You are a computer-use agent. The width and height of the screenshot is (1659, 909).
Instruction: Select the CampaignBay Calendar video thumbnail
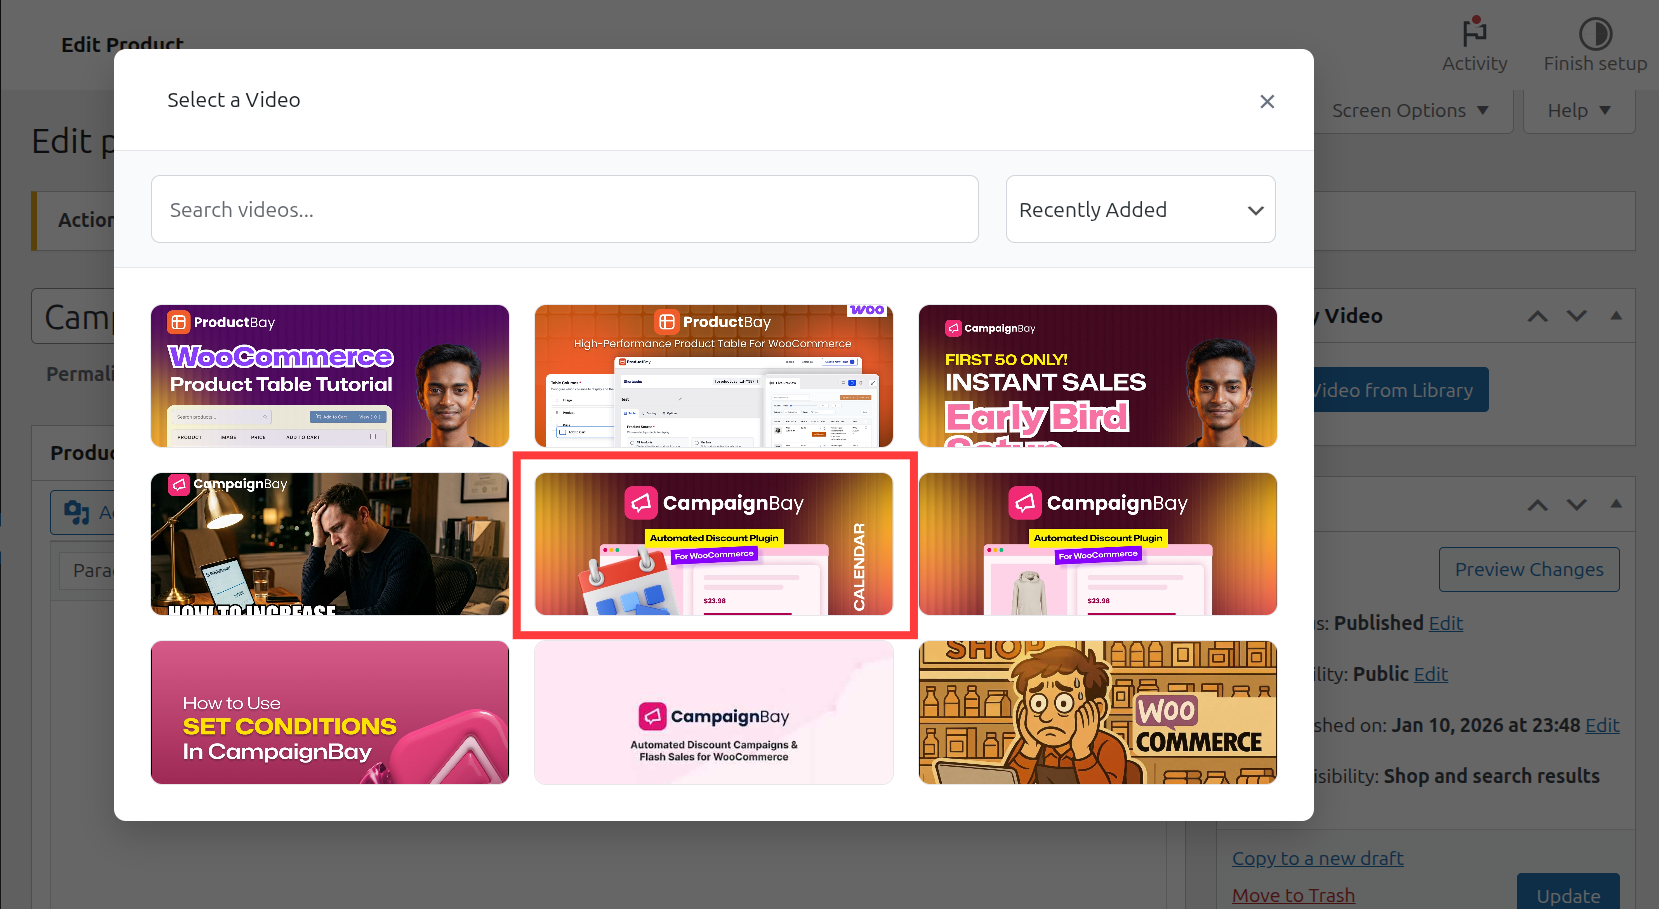coord(713,546)
